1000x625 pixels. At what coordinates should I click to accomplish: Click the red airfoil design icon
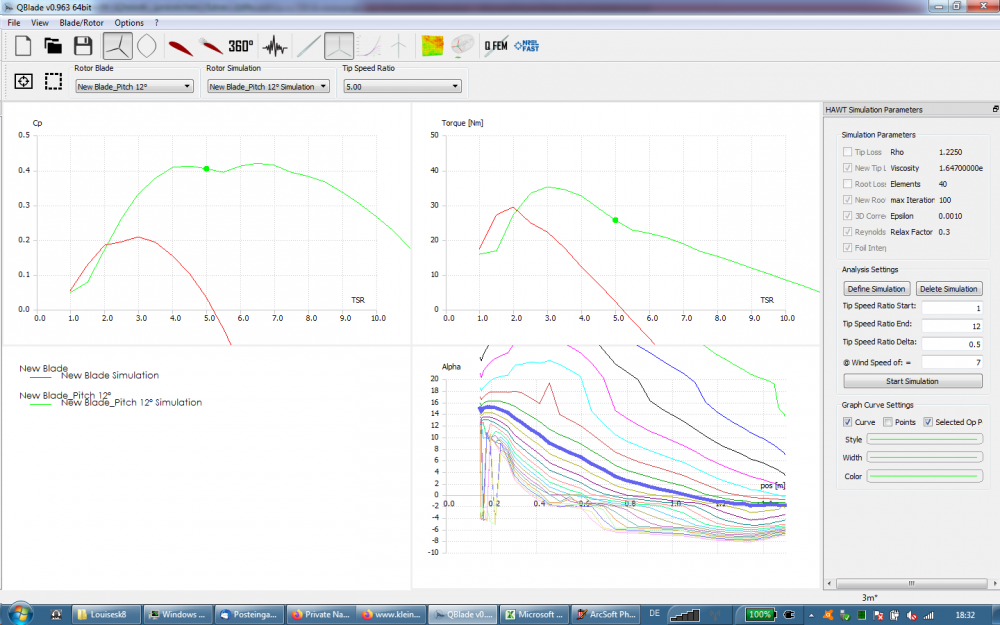point(180,46)
